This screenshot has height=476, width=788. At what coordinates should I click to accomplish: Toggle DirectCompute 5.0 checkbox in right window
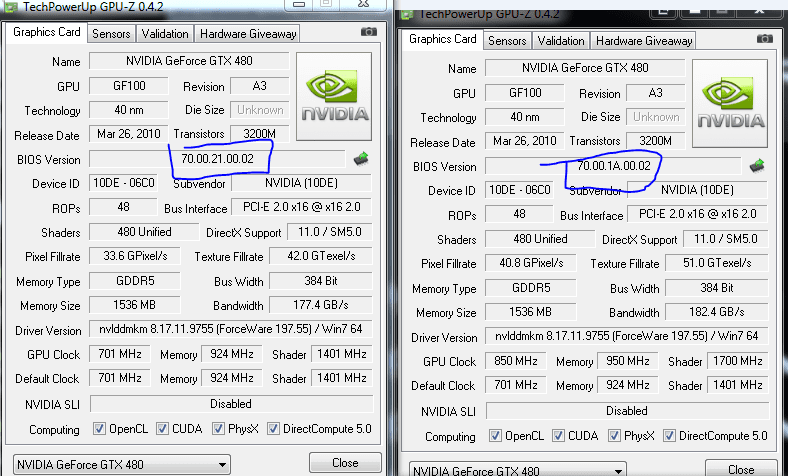pos(669,436)
